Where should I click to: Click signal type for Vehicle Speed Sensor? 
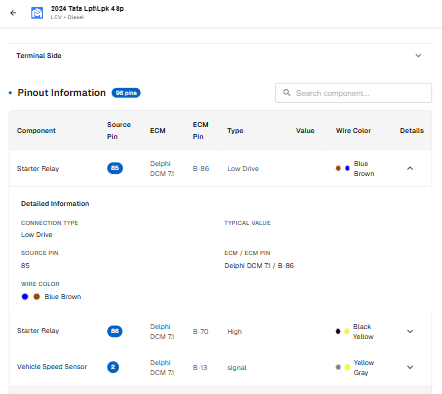[x=237, y=368]
